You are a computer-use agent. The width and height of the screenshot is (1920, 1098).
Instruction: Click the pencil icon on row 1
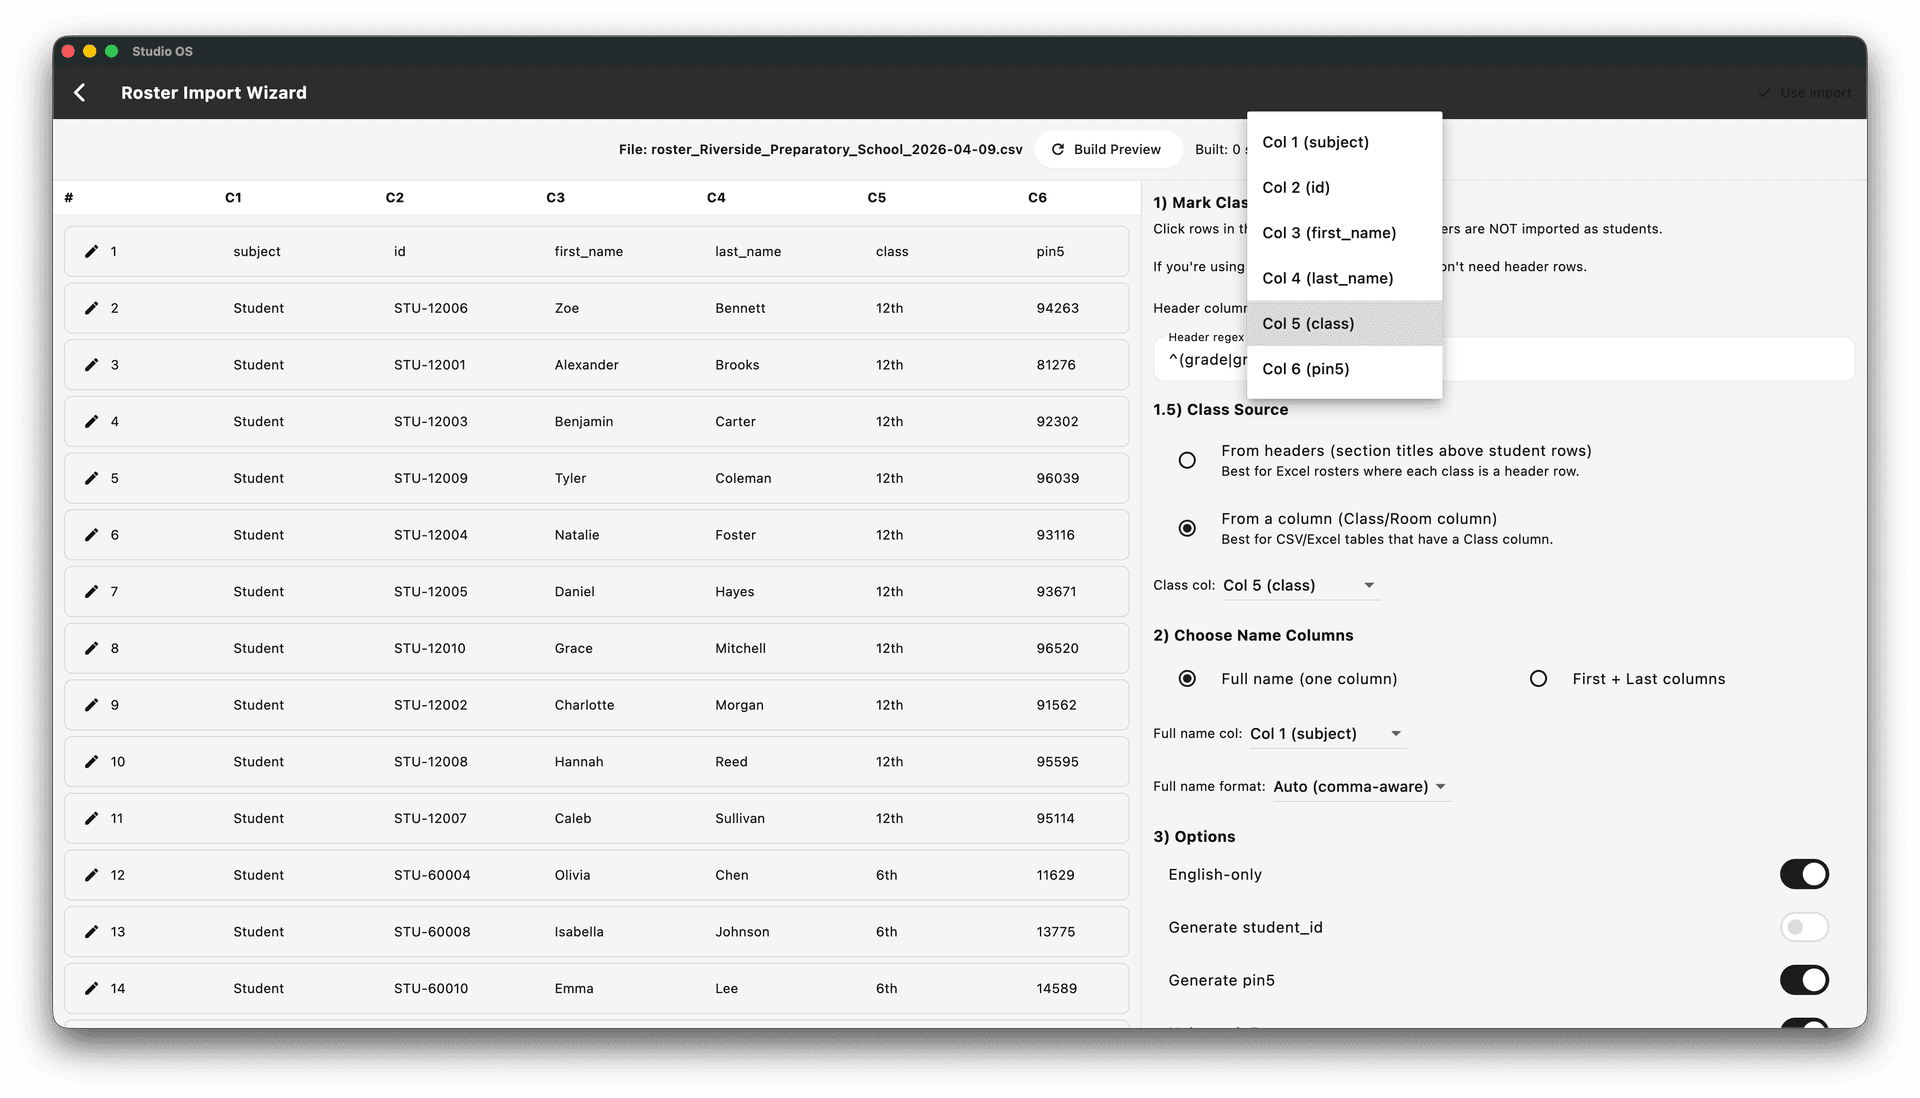[91, 251]
